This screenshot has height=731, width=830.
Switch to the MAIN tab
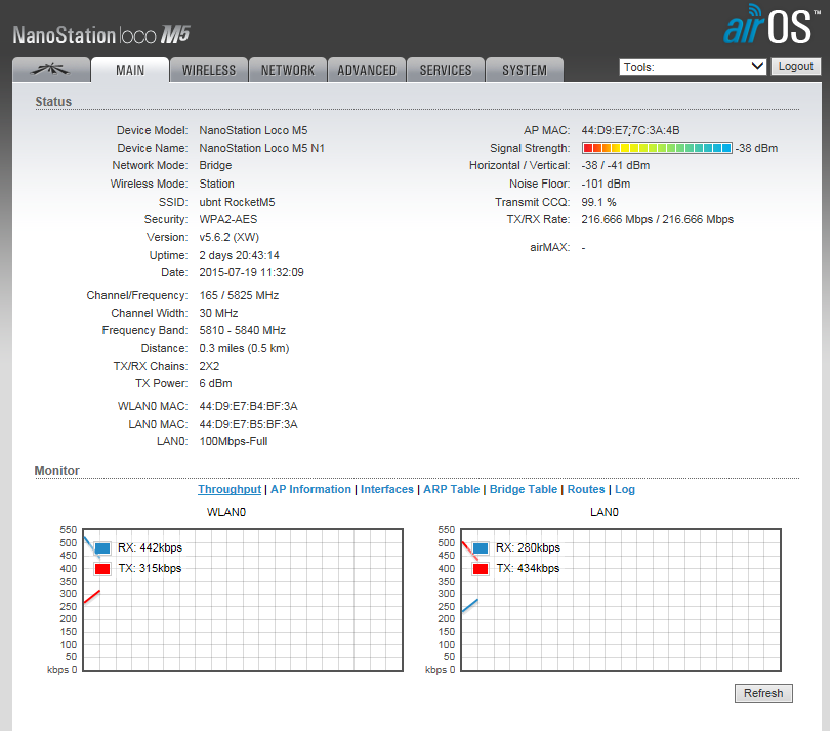[130, 70]
